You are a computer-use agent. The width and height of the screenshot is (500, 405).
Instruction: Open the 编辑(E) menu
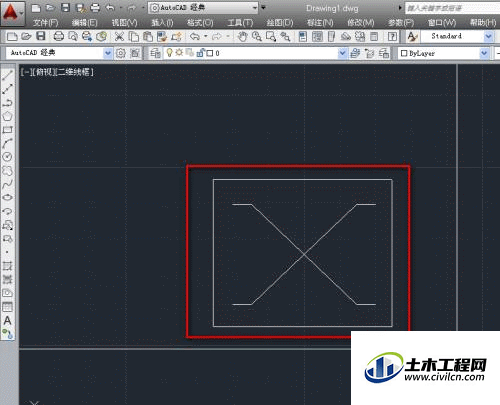click(85, 23)
